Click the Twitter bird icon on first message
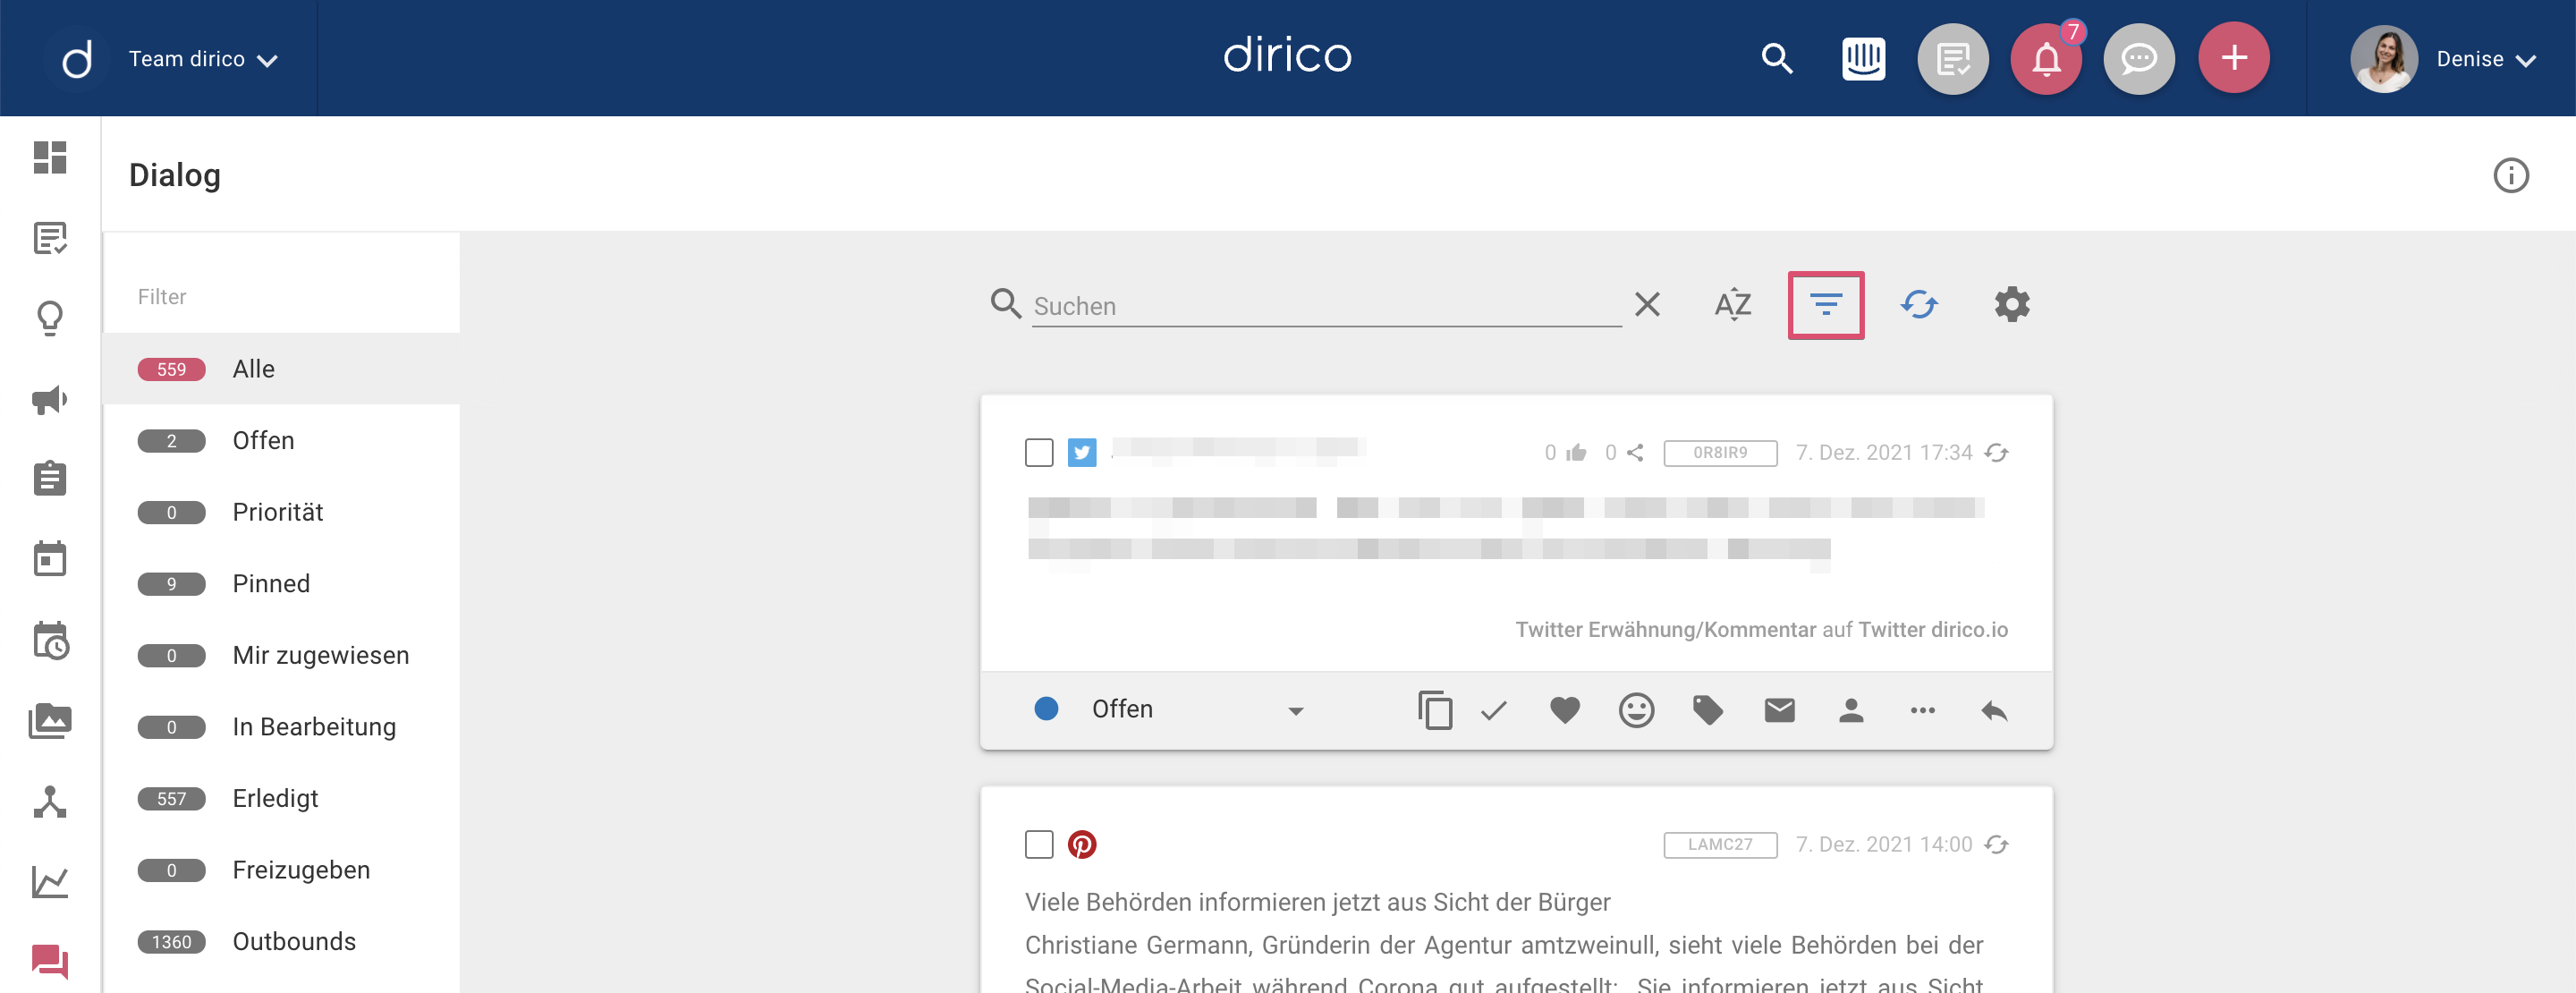 pyautogui.click(x=1081, y=453)
